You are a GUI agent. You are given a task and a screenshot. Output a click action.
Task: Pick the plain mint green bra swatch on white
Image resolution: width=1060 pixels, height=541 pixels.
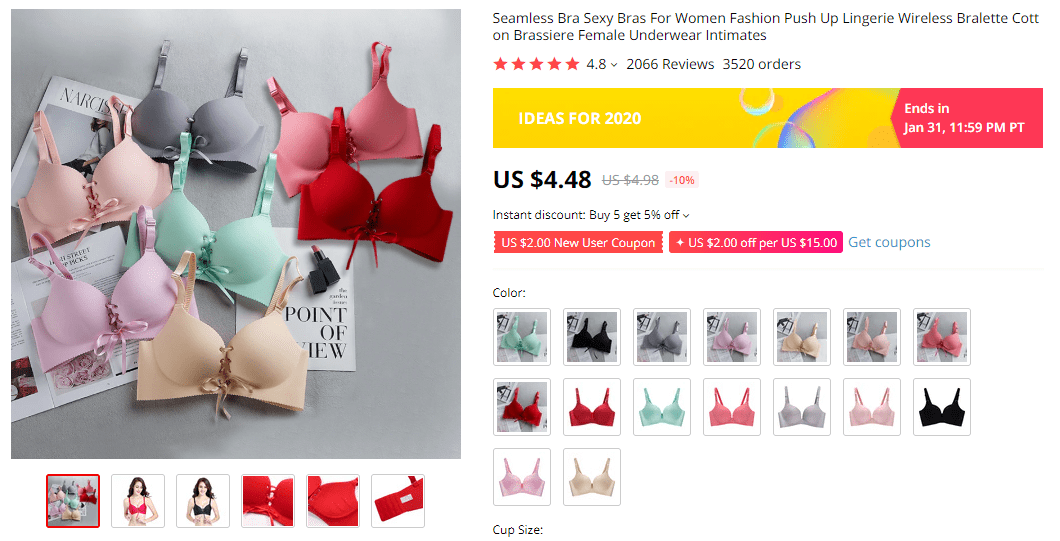click(x=661, y=406)
